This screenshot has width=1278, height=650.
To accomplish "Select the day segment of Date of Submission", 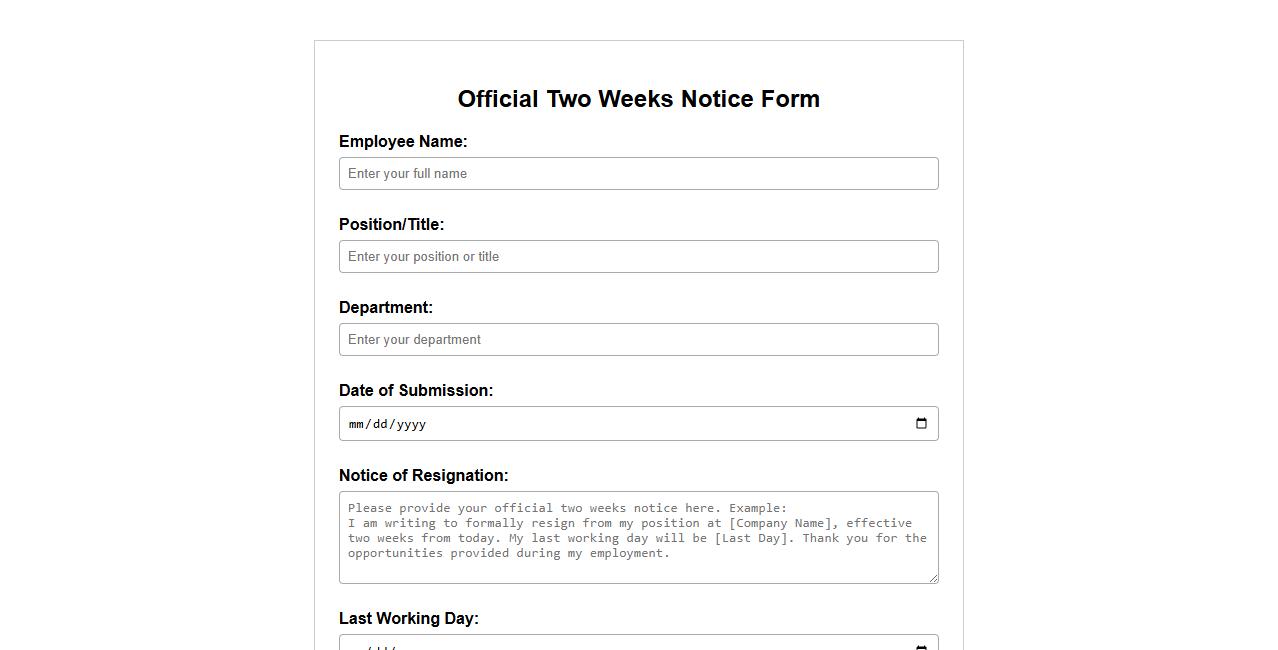I will [x=378, y=423].
